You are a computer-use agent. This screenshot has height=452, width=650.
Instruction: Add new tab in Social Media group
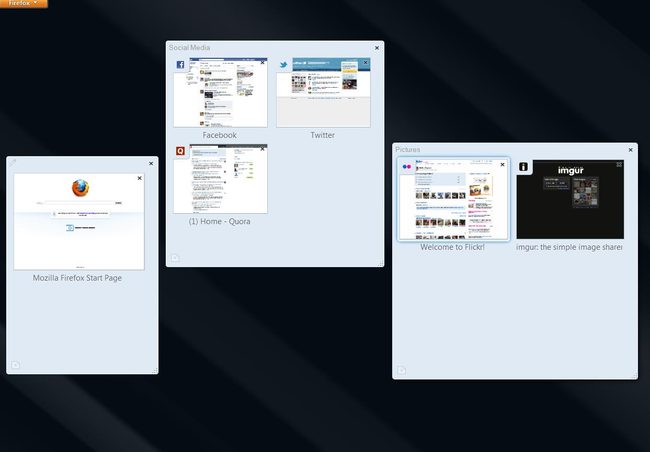175,258
